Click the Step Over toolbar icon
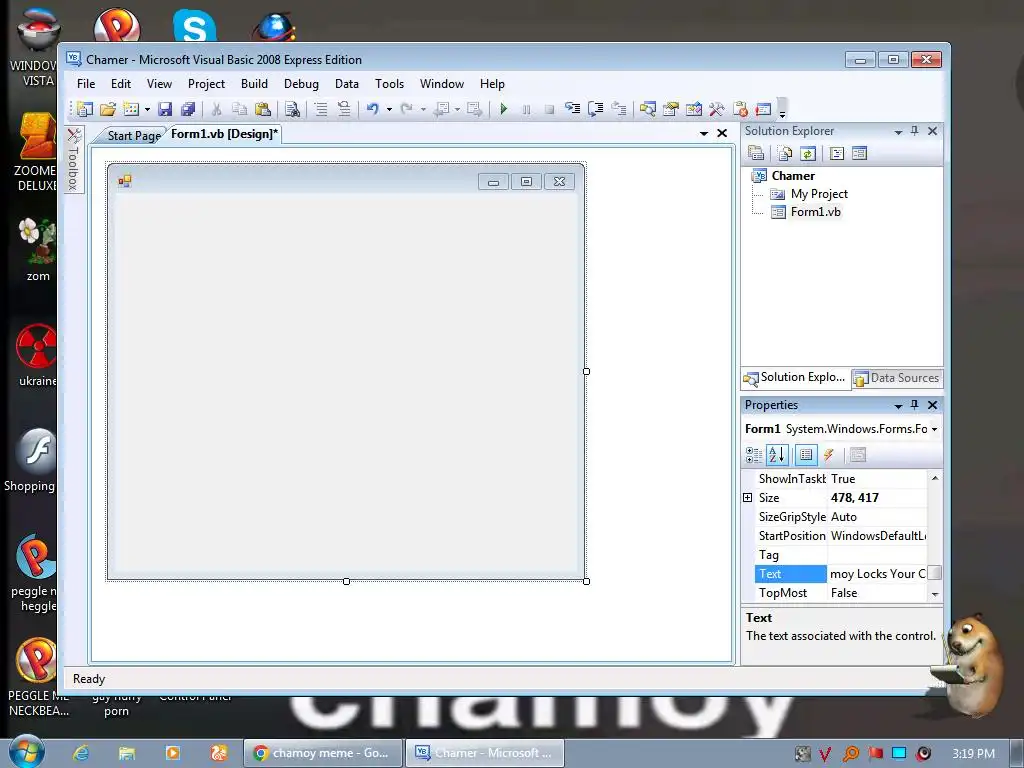 point(596,109)
